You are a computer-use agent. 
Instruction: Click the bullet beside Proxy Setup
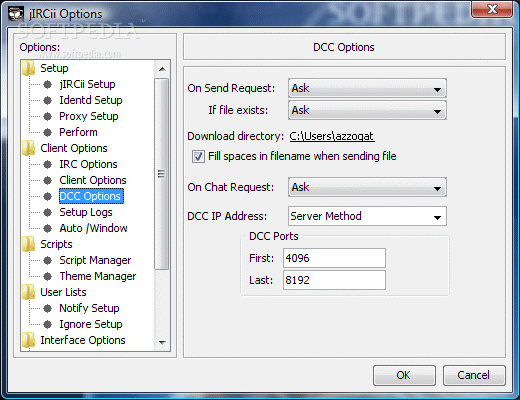pos(48,116)
